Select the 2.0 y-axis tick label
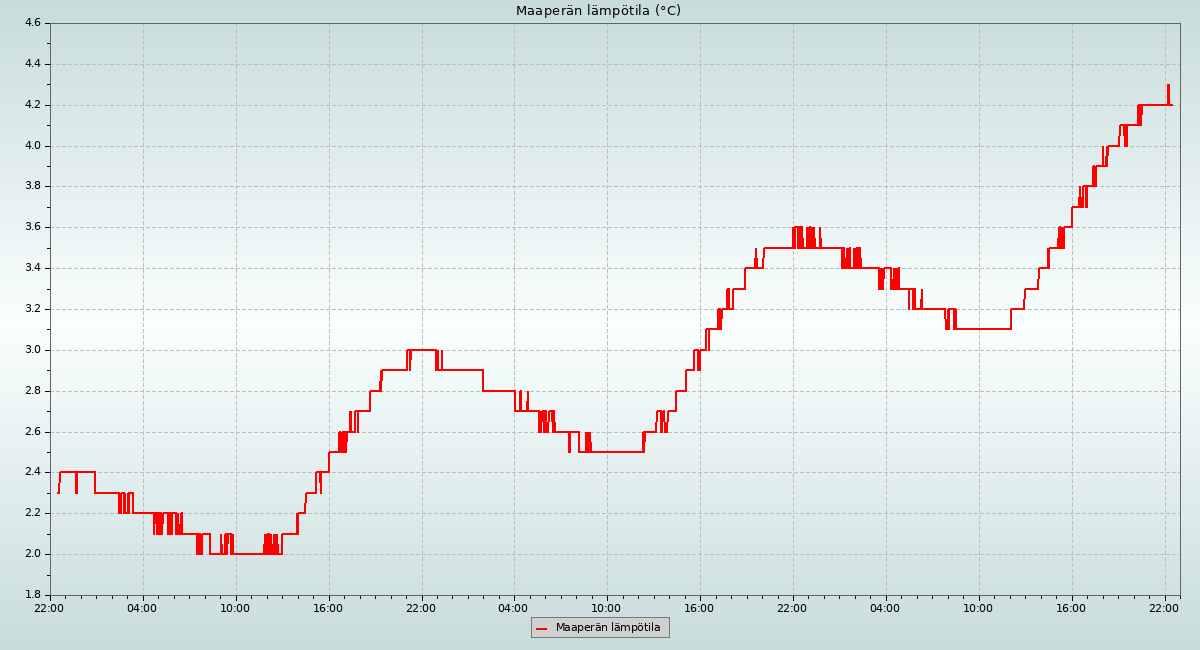Image resolution: width=1200 pixels, height=650 pixels. pyautogui.click(x=31, y=554)
